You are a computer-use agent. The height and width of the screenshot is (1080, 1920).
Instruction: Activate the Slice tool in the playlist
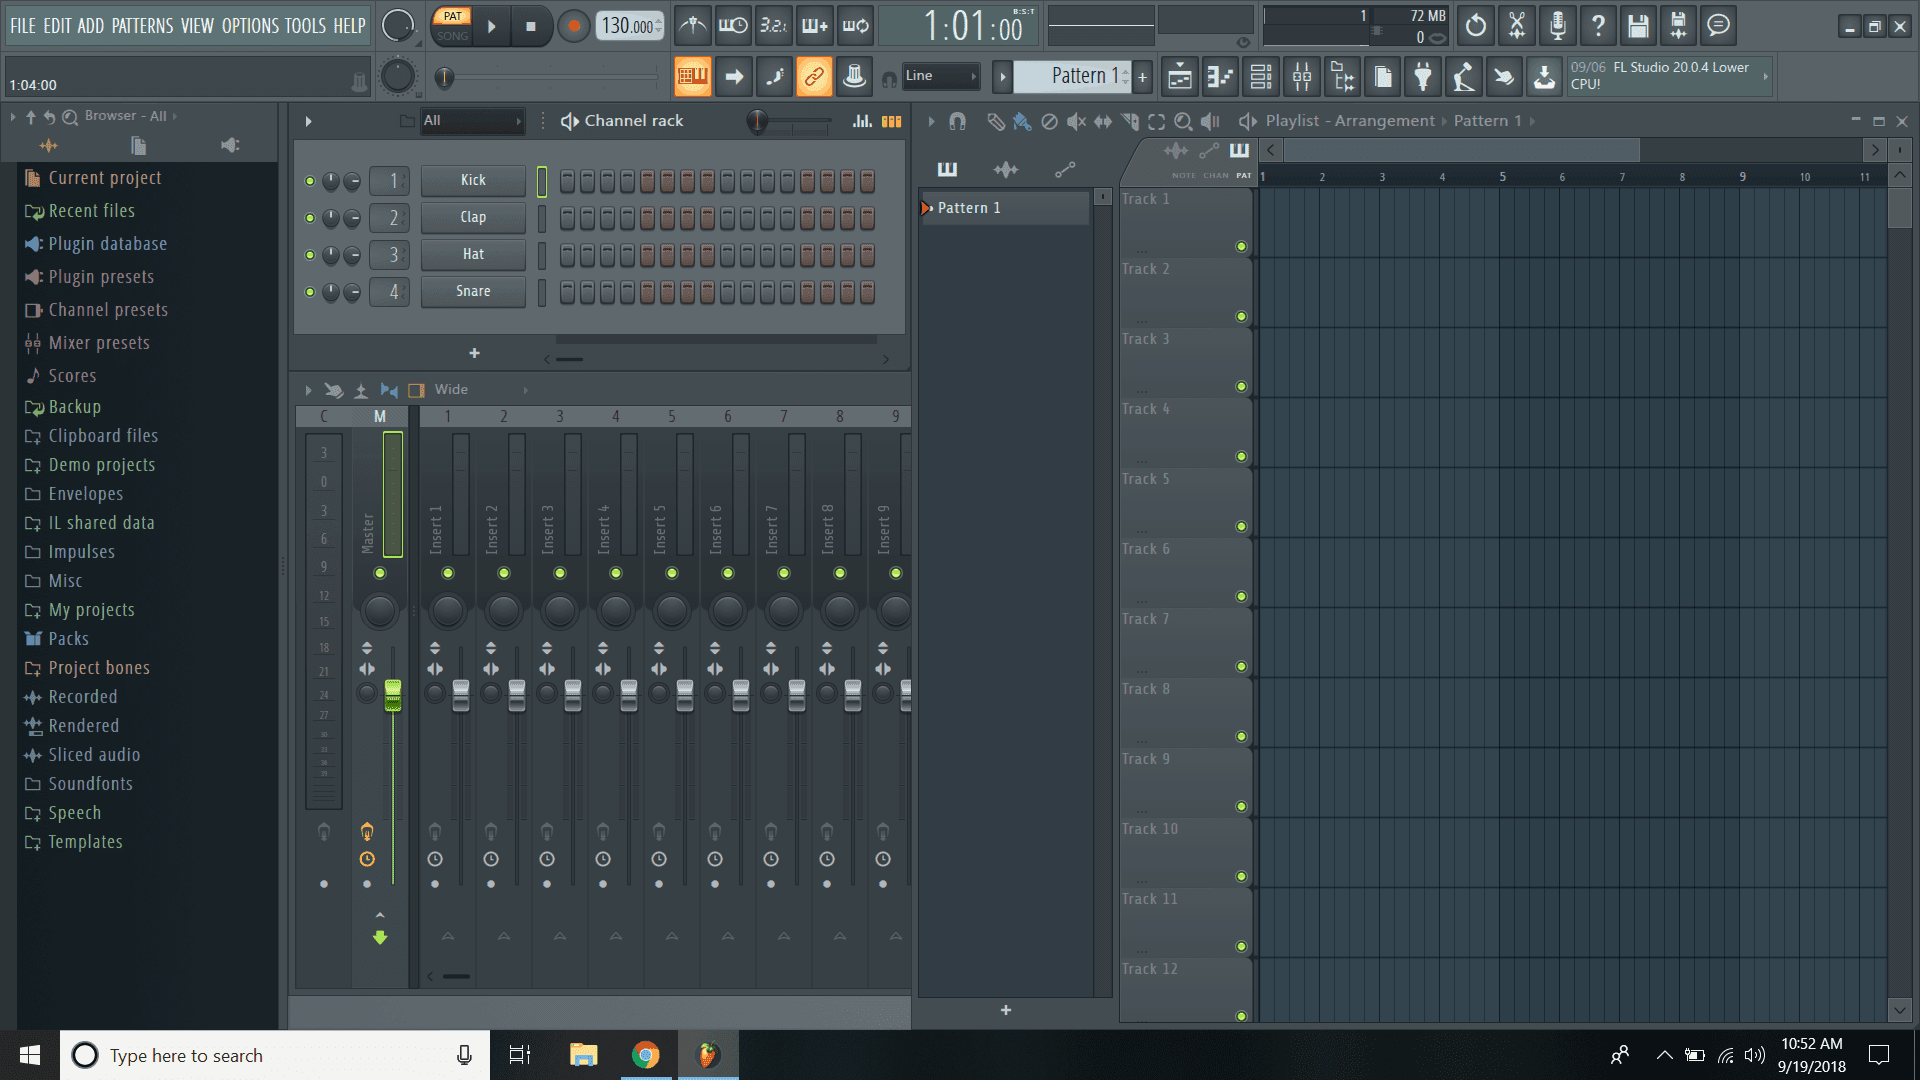pyautogui.click(x=1130, y=121)
